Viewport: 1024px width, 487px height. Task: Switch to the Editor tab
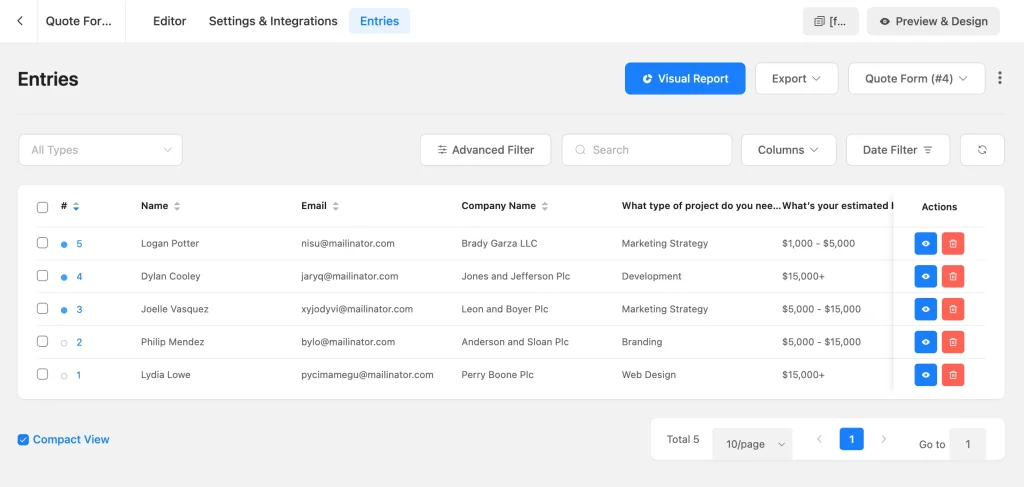tap(170, 21)
